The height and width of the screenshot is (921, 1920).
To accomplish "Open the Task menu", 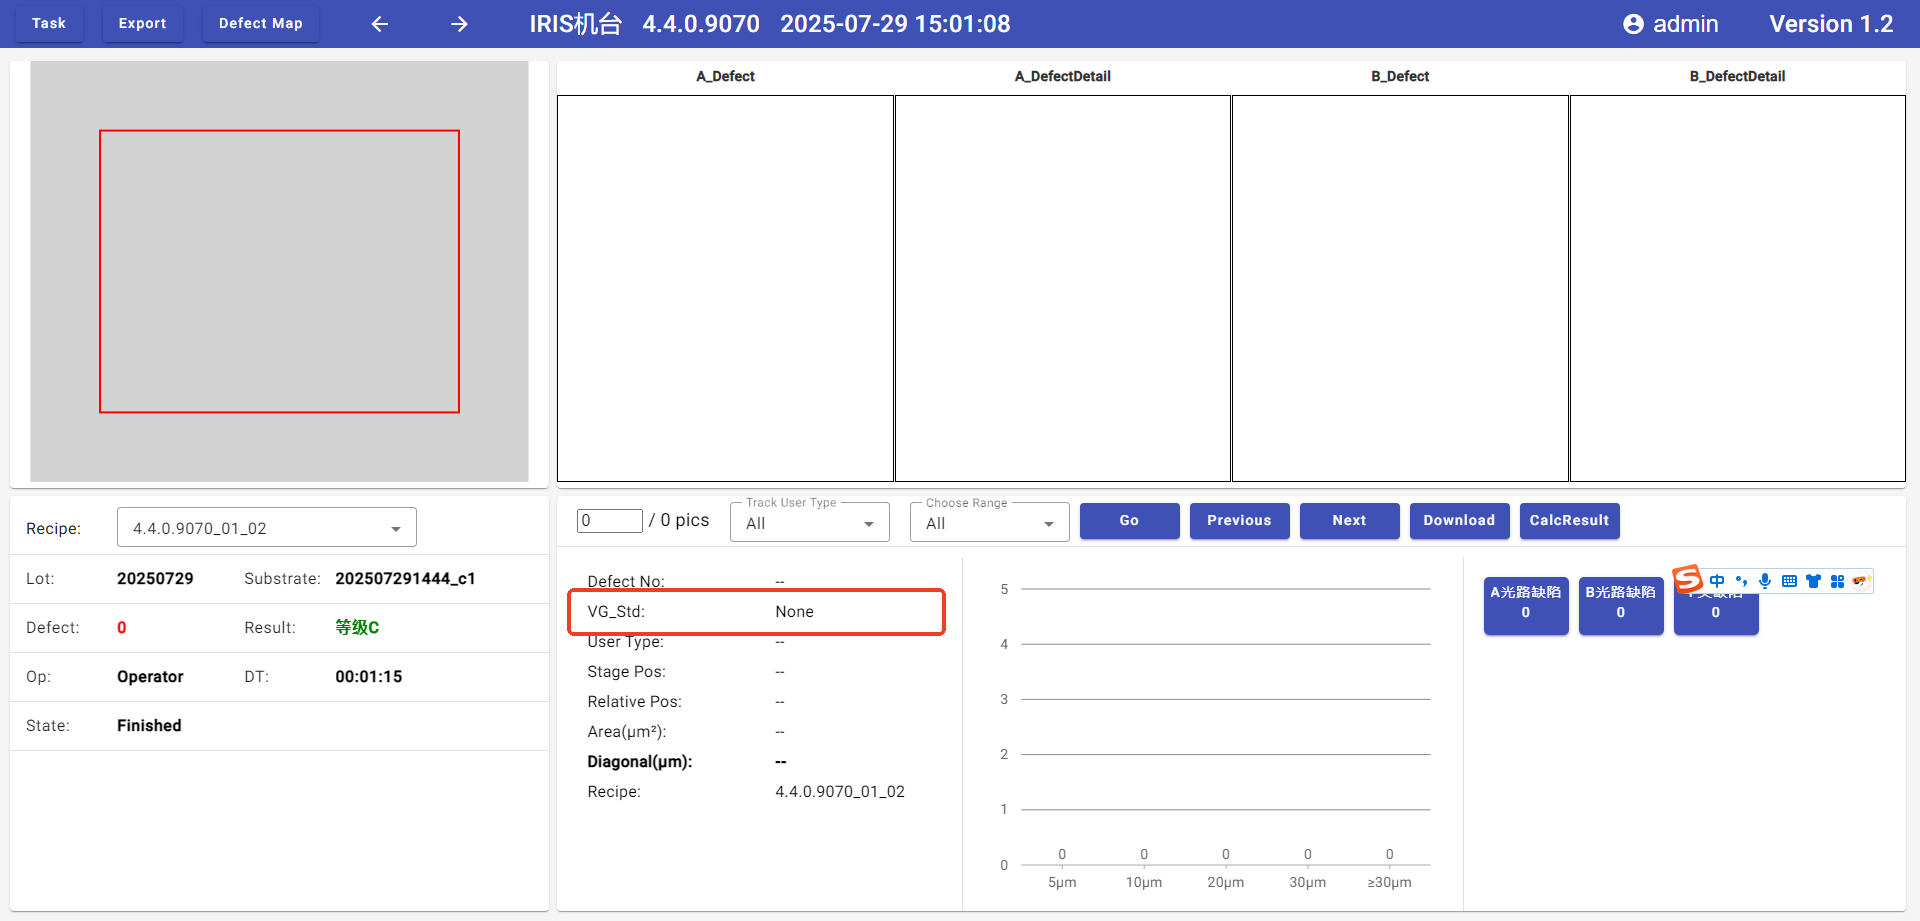I will pyautogui.click(x=49, y=23).
